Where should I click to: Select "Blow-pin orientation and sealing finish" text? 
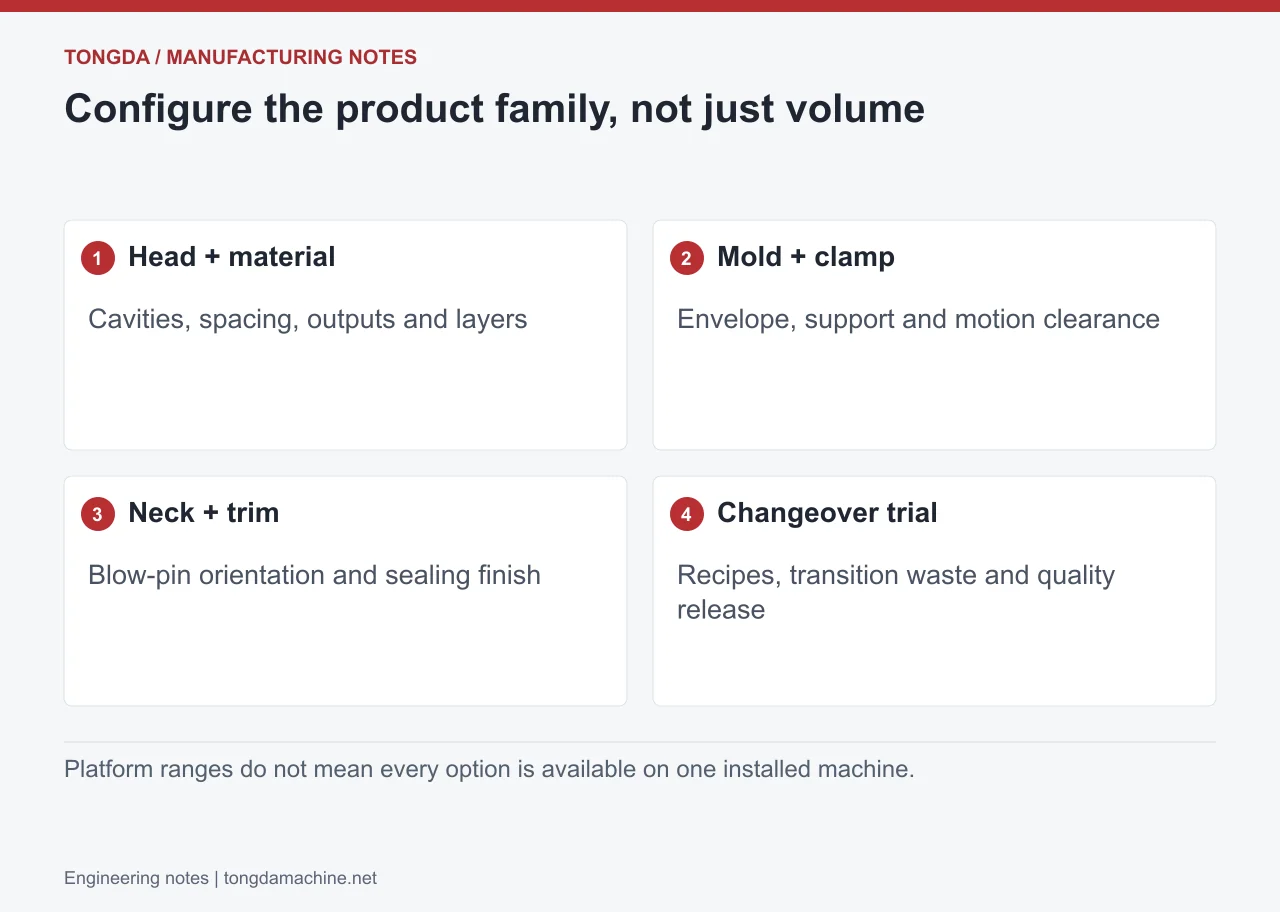click(x=314, y=575)
